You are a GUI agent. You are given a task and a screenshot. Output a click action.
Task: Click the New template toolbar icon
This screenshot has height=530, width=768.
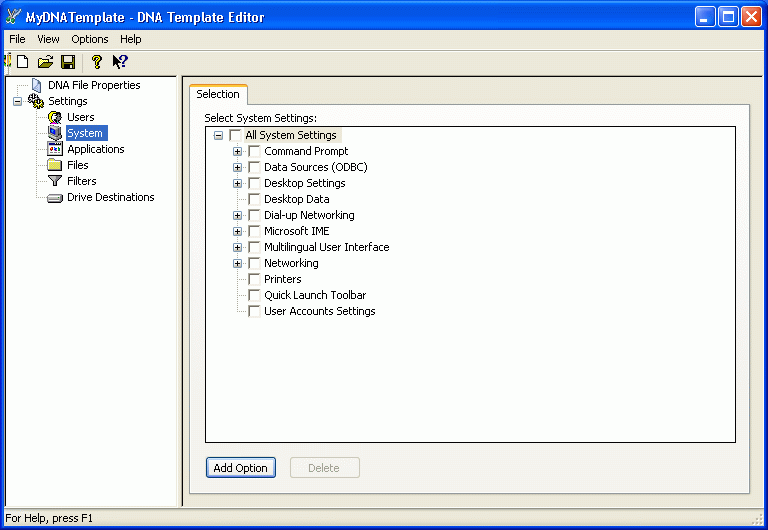click(23, 62)
